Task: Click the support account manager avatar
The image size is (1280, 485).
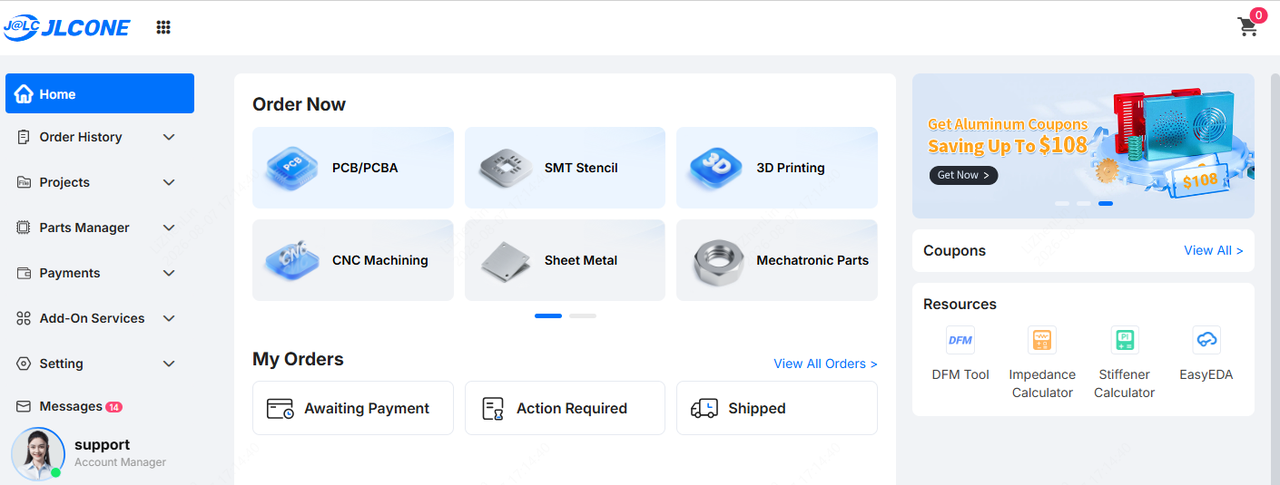Action: (x=37, y=453)
